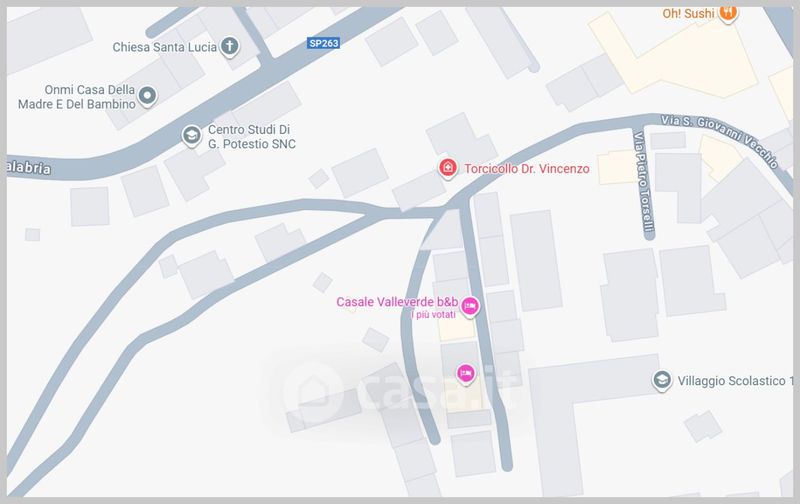Click the Oh! Sushi restaurant pin
Viewport: 800px width, 504px height.
(728, 12)
